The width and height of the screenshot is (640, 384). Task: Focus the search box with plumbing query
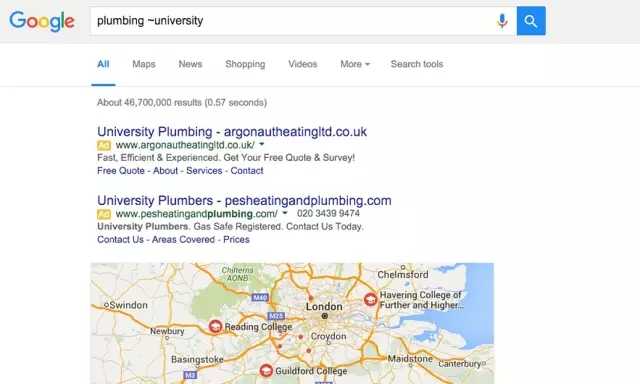point(292,21)
